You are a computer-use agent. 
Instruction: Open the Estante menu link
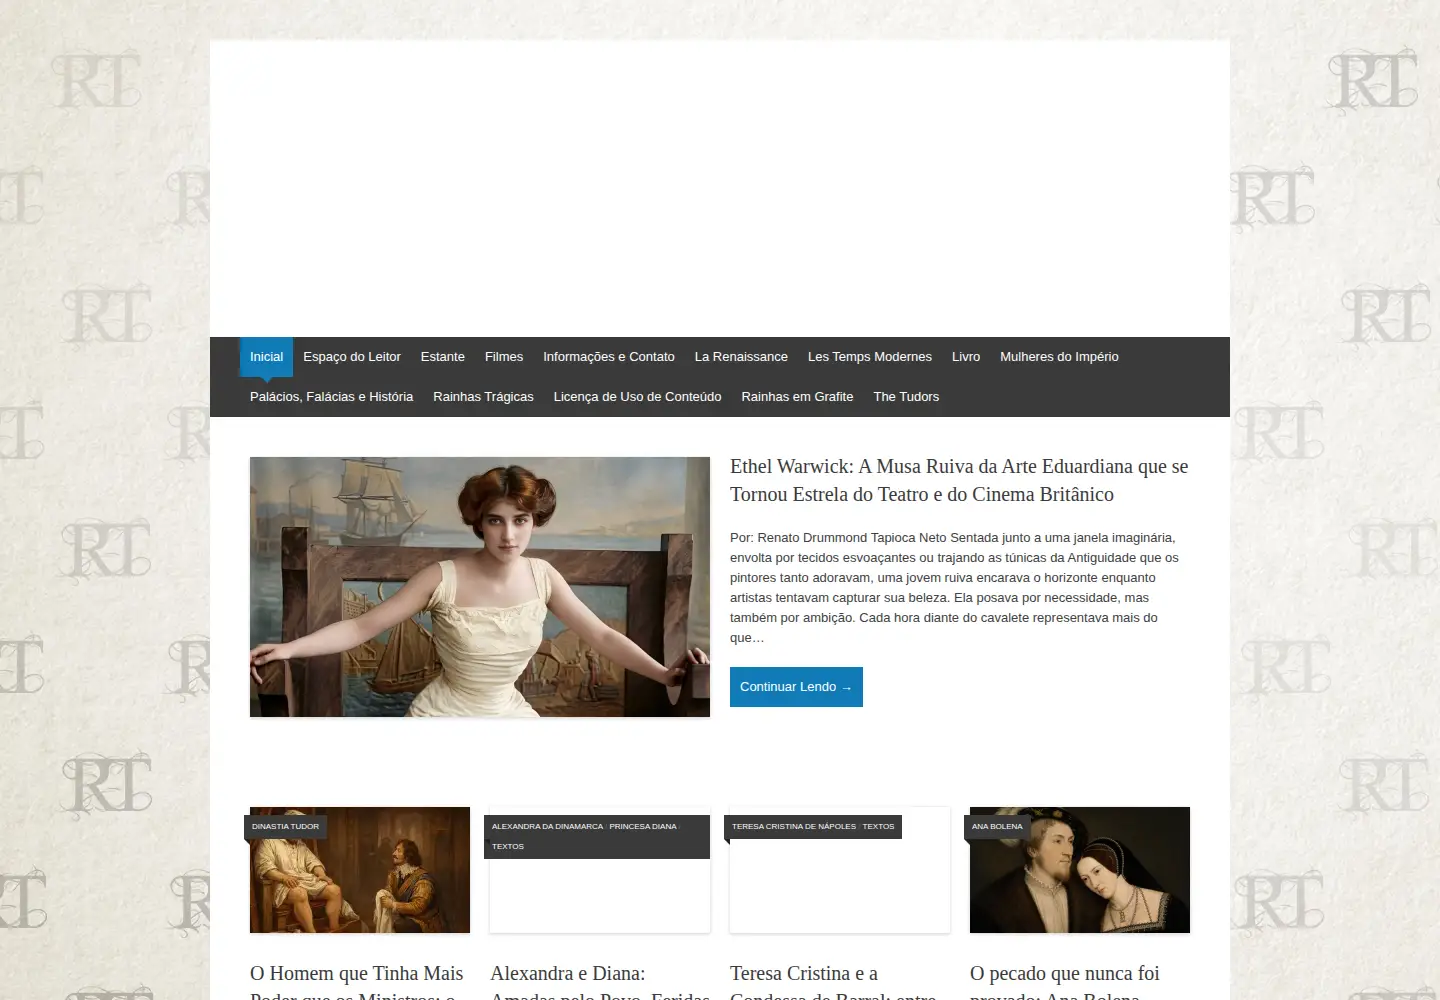click(443, 357)
